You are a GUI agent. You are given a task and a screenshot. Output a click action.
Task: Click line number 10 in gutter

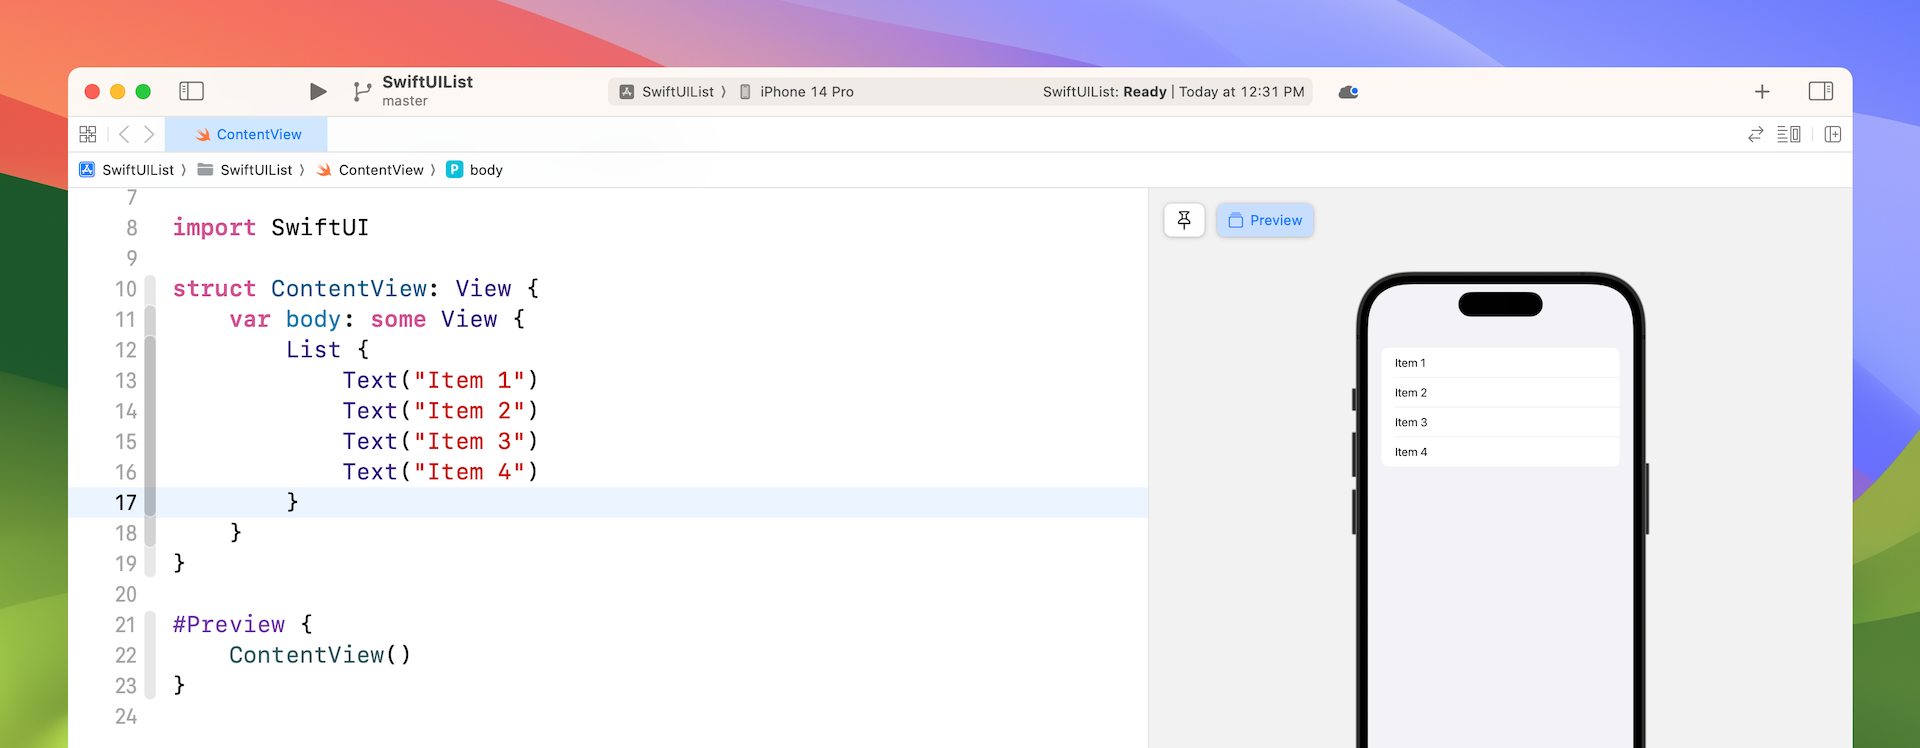pos(126,289)
